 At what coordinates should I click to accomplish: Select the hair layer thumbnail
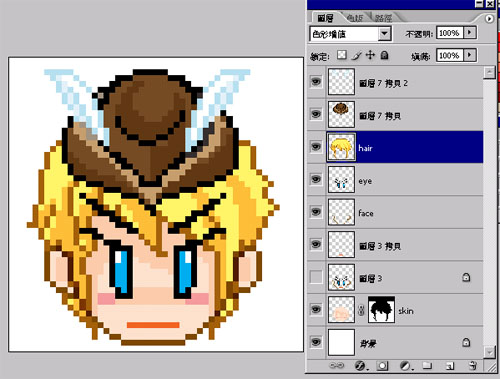[x=341, y=147]
